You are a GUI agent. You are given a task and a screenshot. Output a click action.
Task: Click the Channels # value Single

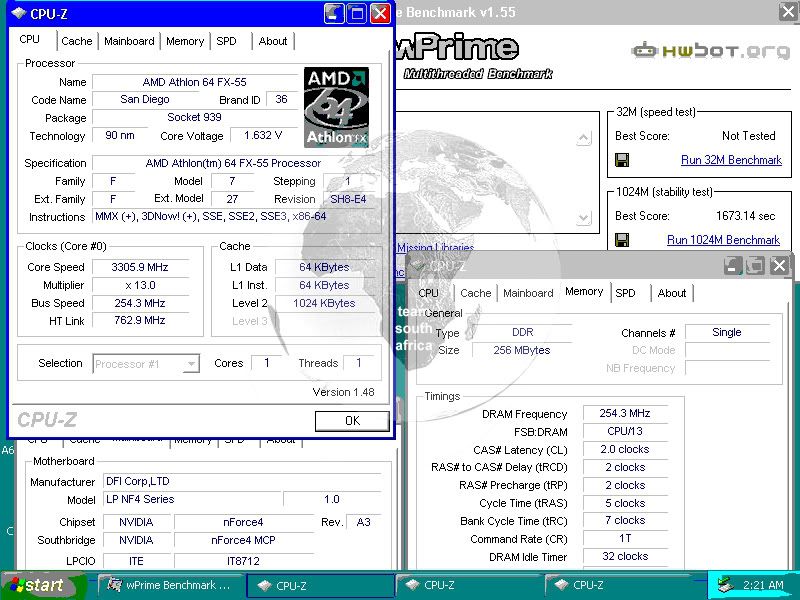pyautogui.click(x=727, y=332)
